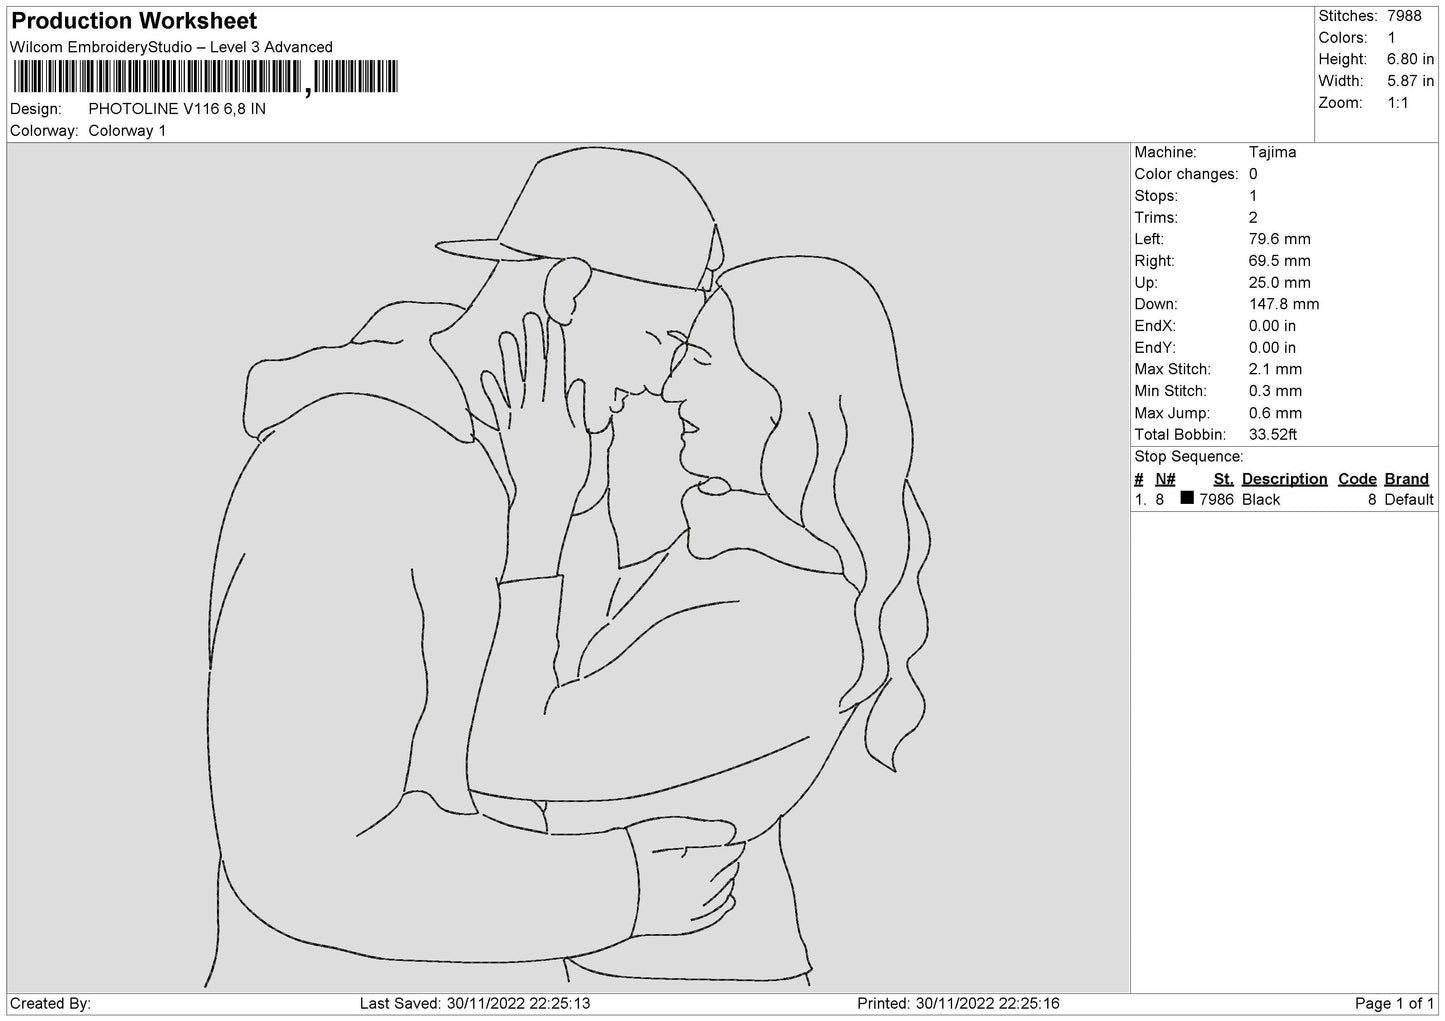1445x1021 pixels.
Task: Click the Code column header
Action: click(x=1357, y=480)
